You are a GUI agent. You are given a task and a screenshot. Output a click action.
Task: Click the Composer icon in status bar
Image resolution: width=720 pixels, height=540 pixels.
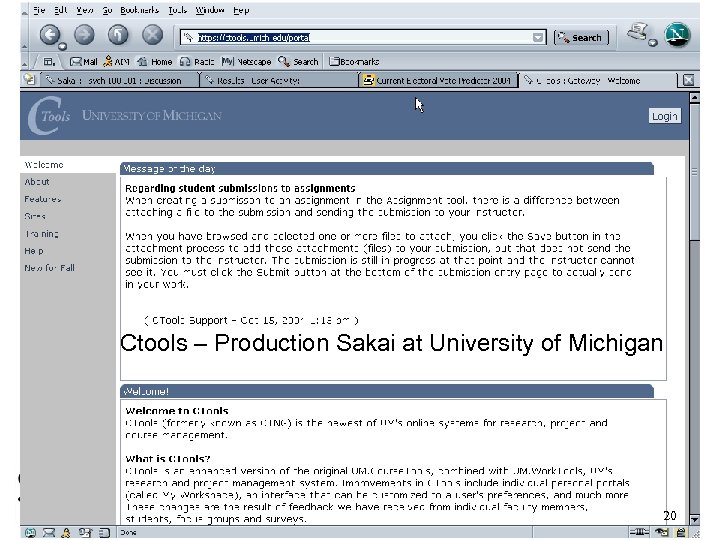[x=85, y=533]
